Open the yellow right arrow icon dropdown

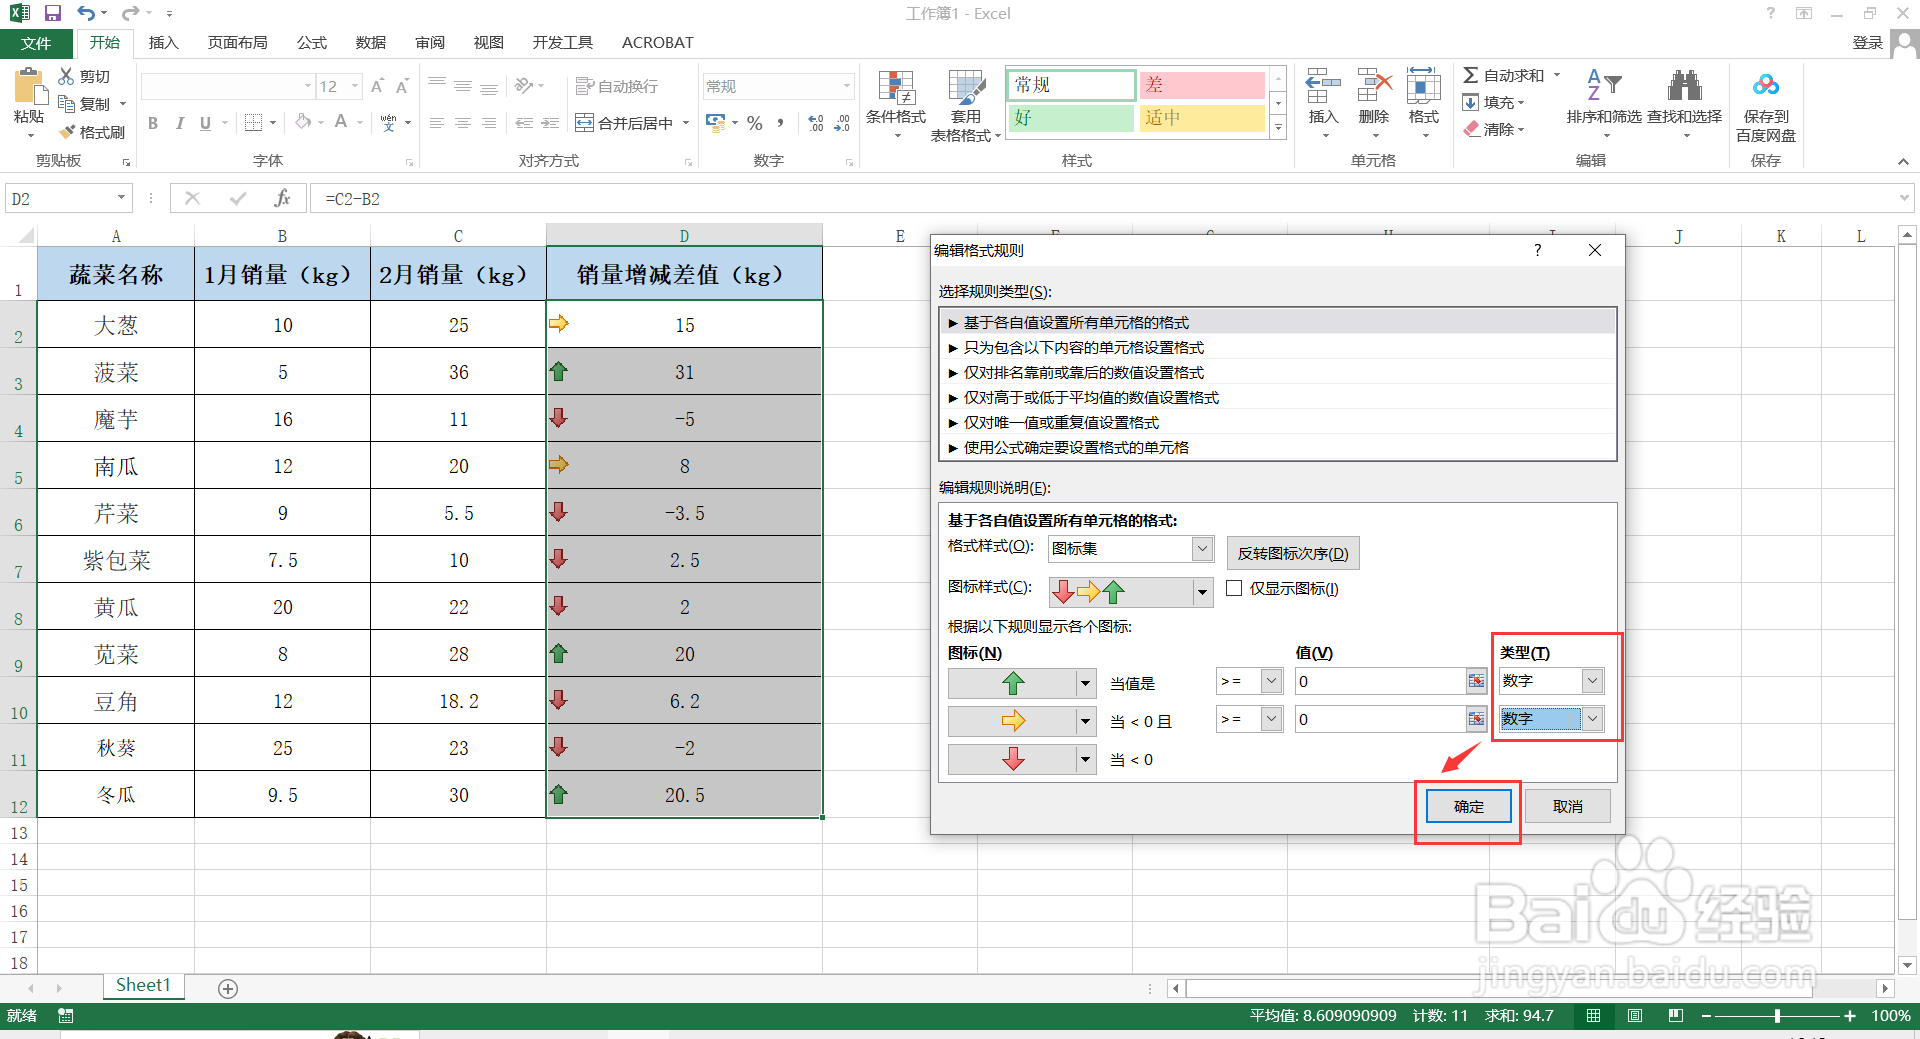click(x=1085, y=721)
